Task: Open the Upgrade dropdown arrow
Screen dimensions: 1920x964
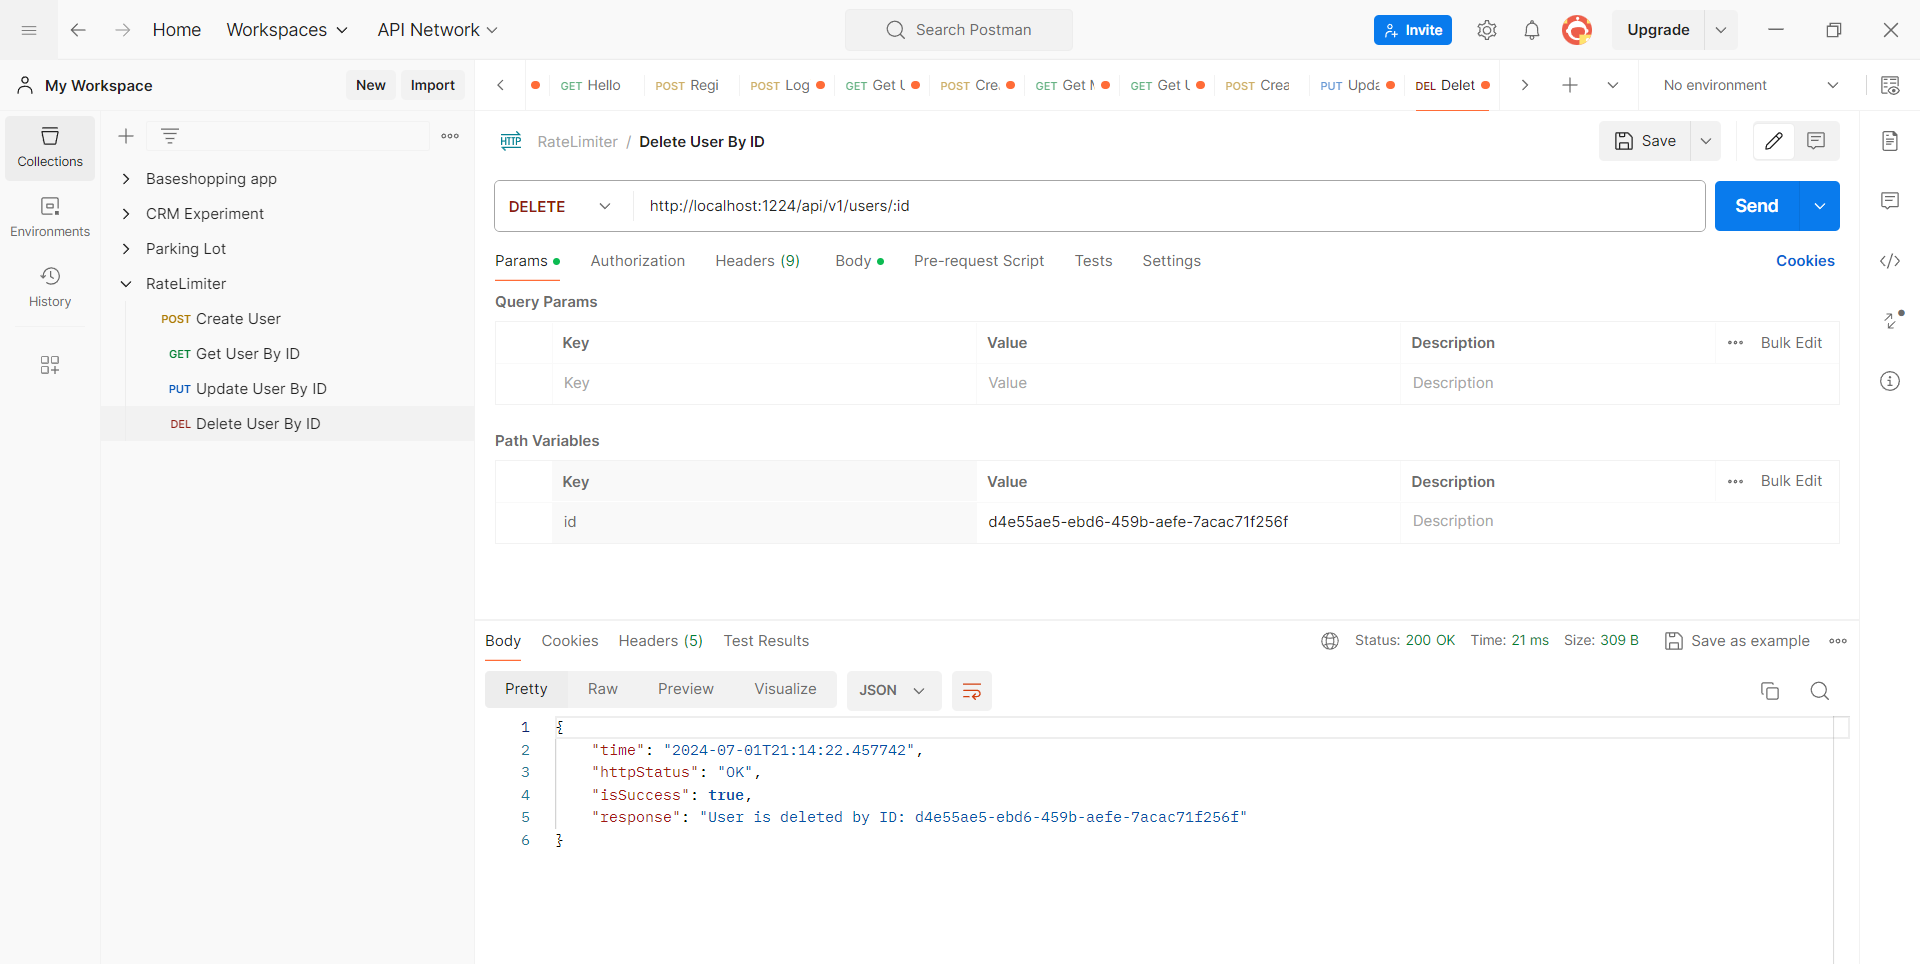Action: click(1721, 30)
